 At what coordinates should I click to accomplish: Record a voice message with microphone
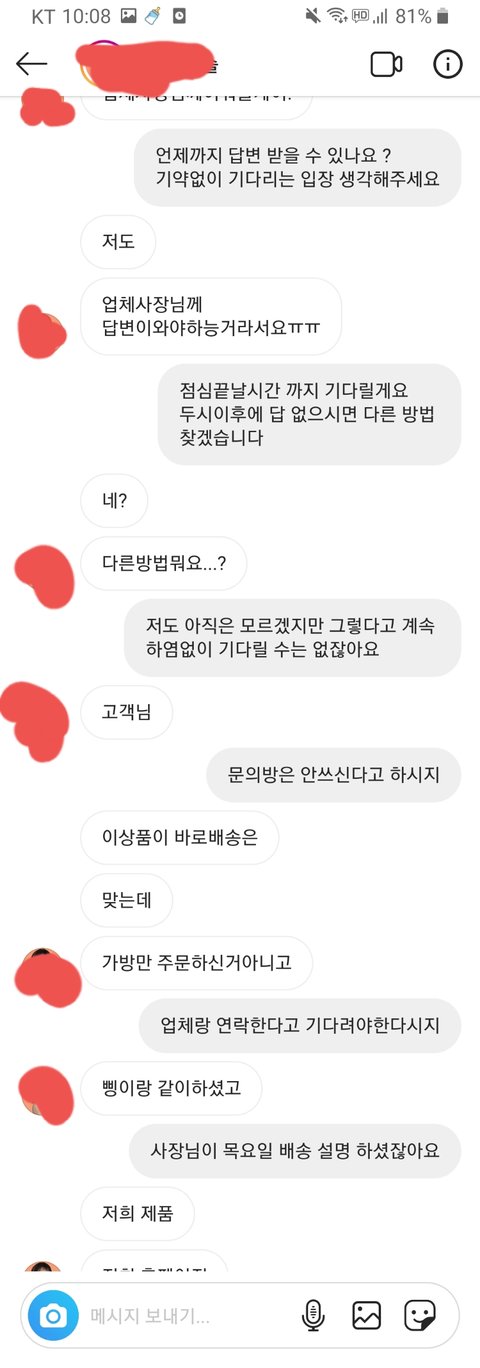[x=313, y=1315]
